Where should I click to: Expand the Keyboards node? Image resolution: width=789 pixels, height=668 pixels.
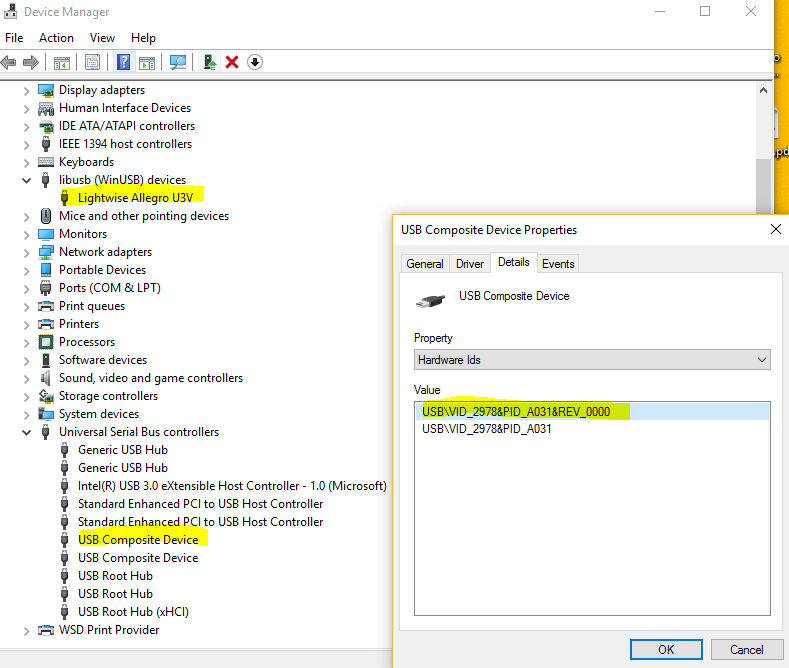tap(27, 163)
